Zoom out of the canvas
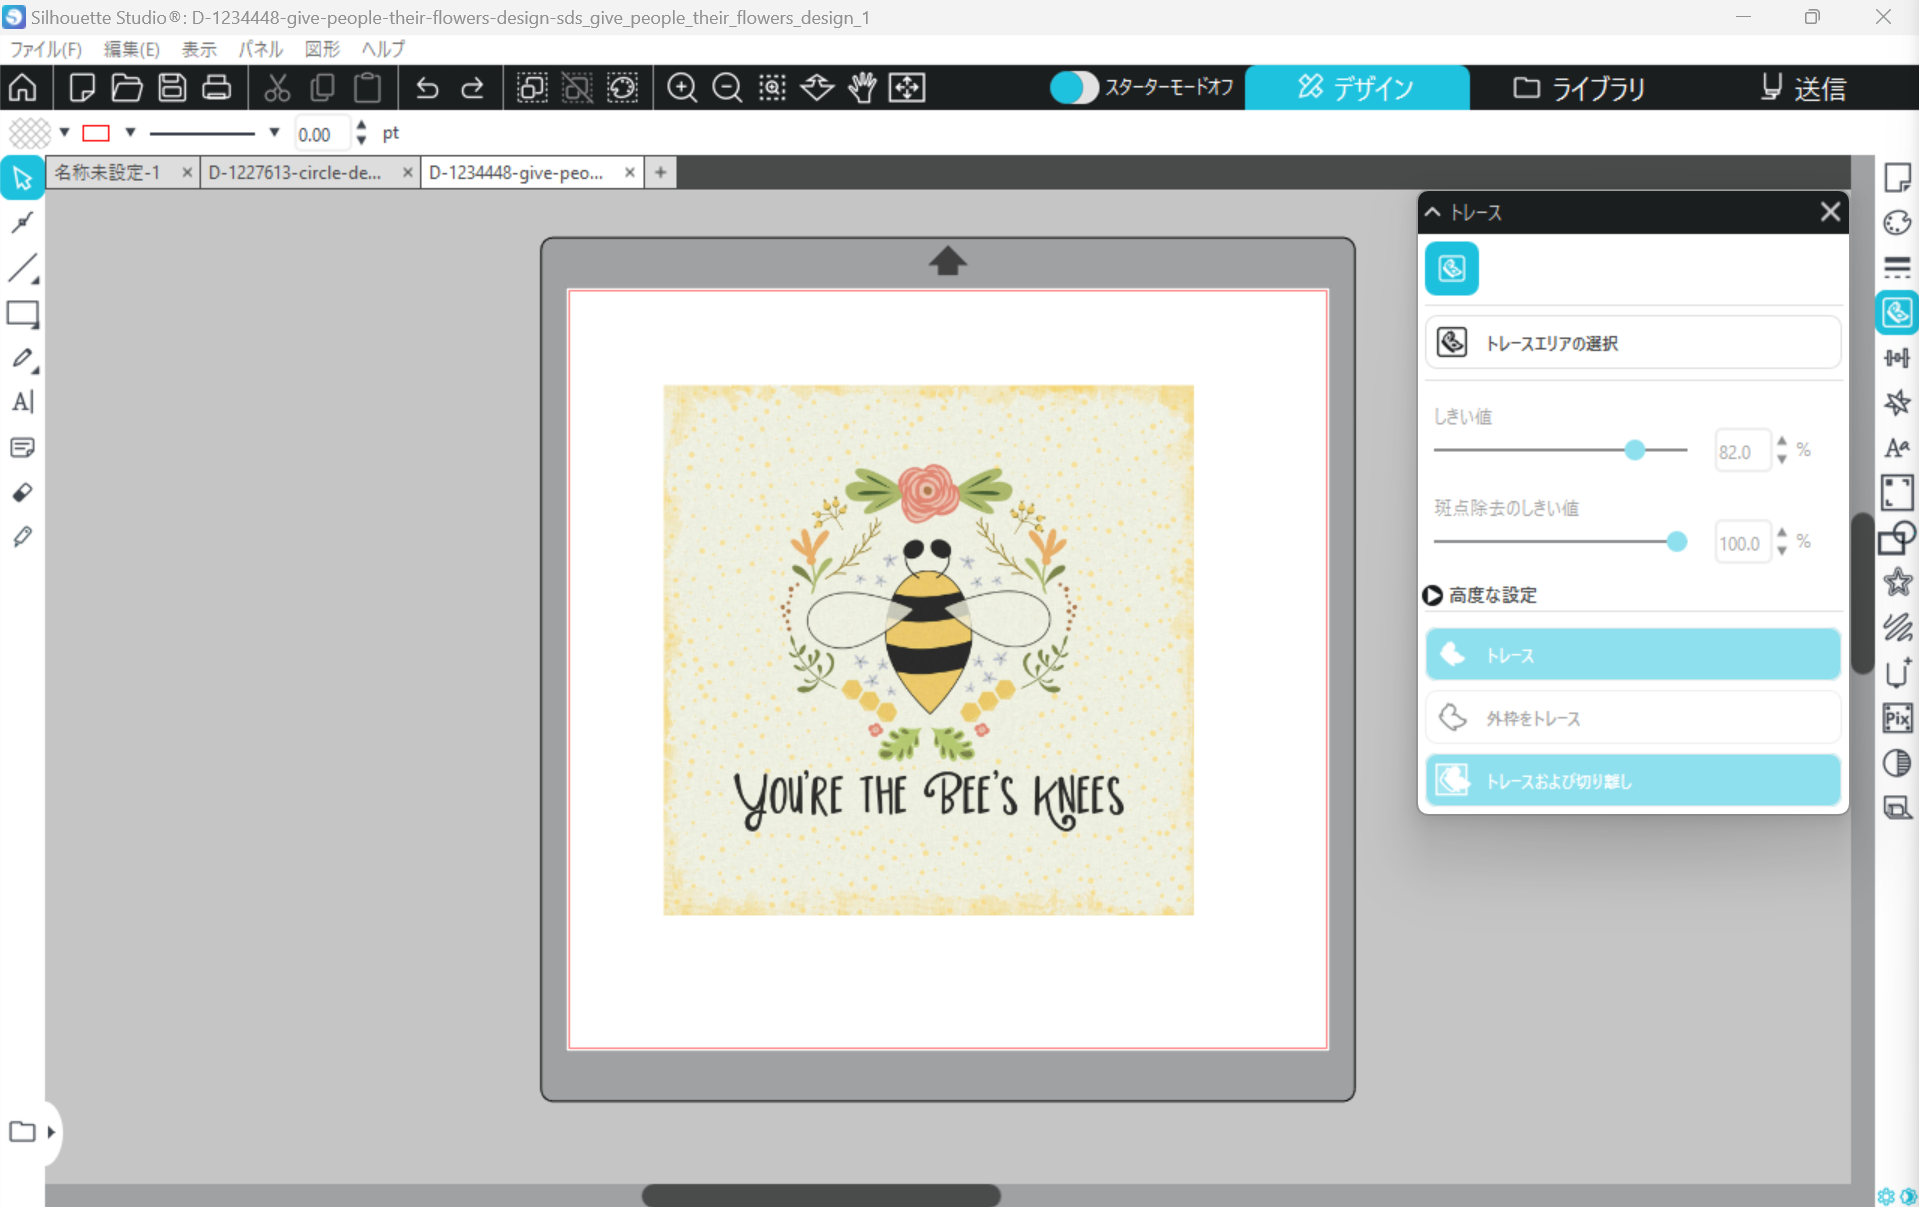Image resolution: width=1919 pixels, height=1207 pixels. (x=727, y=88)
